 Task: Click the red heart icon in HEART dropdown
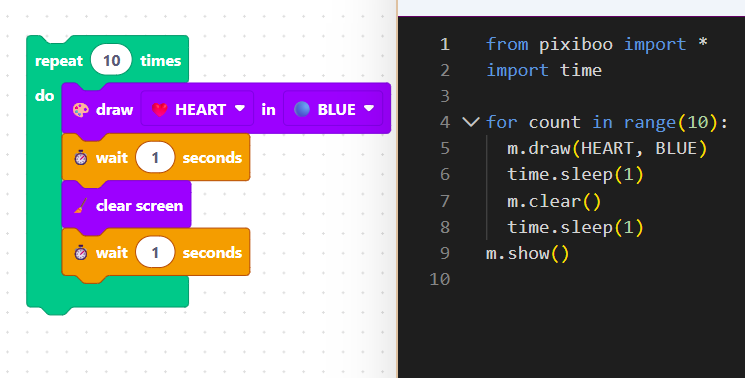pos(160,110)
